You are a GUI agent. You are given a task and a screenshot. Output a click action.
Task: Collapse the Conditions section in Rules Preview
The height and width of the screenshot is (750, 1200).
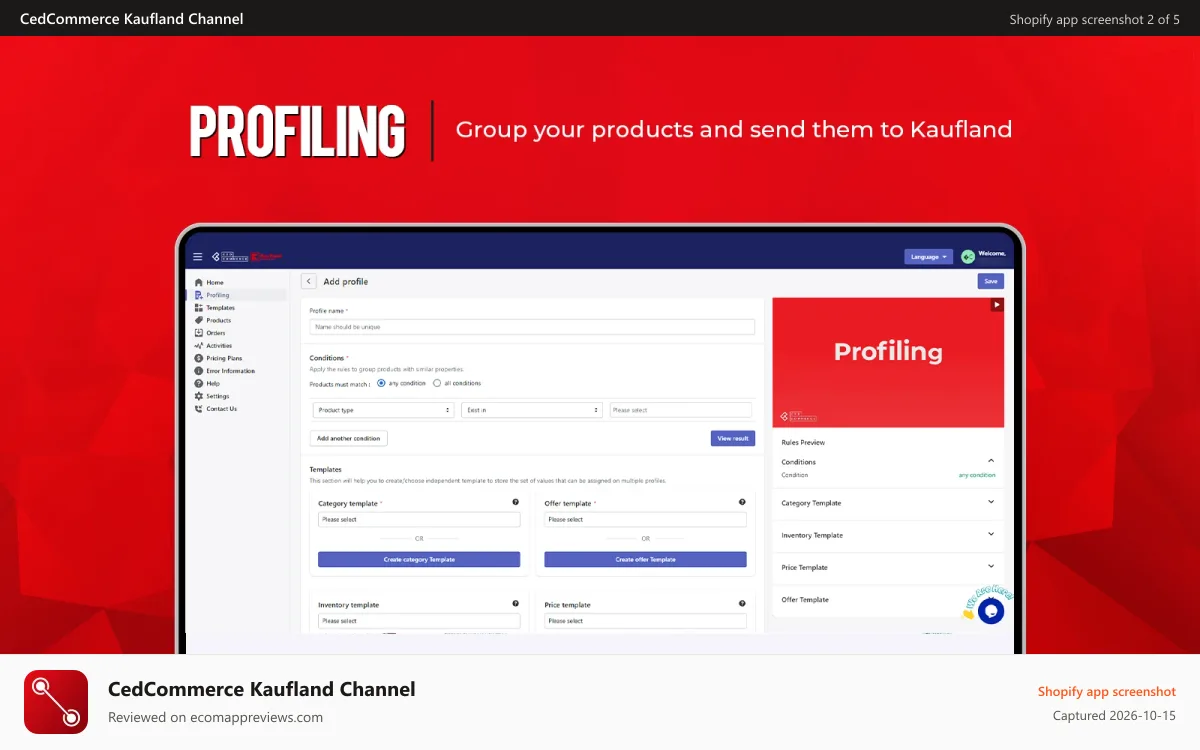pos(991,461)
